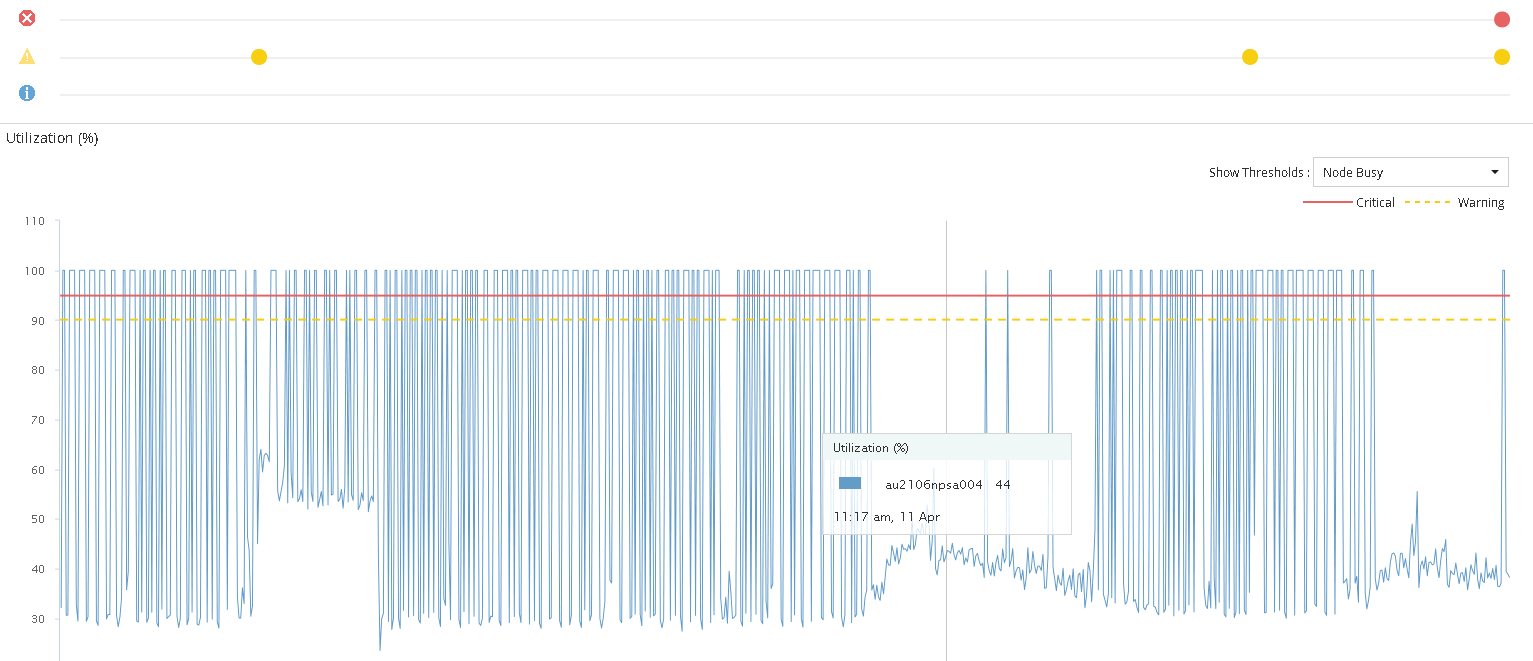This screenshot has height=661, width=1533.
Task: Click the Utilization (%) chart title
Action: coord(52,138)
